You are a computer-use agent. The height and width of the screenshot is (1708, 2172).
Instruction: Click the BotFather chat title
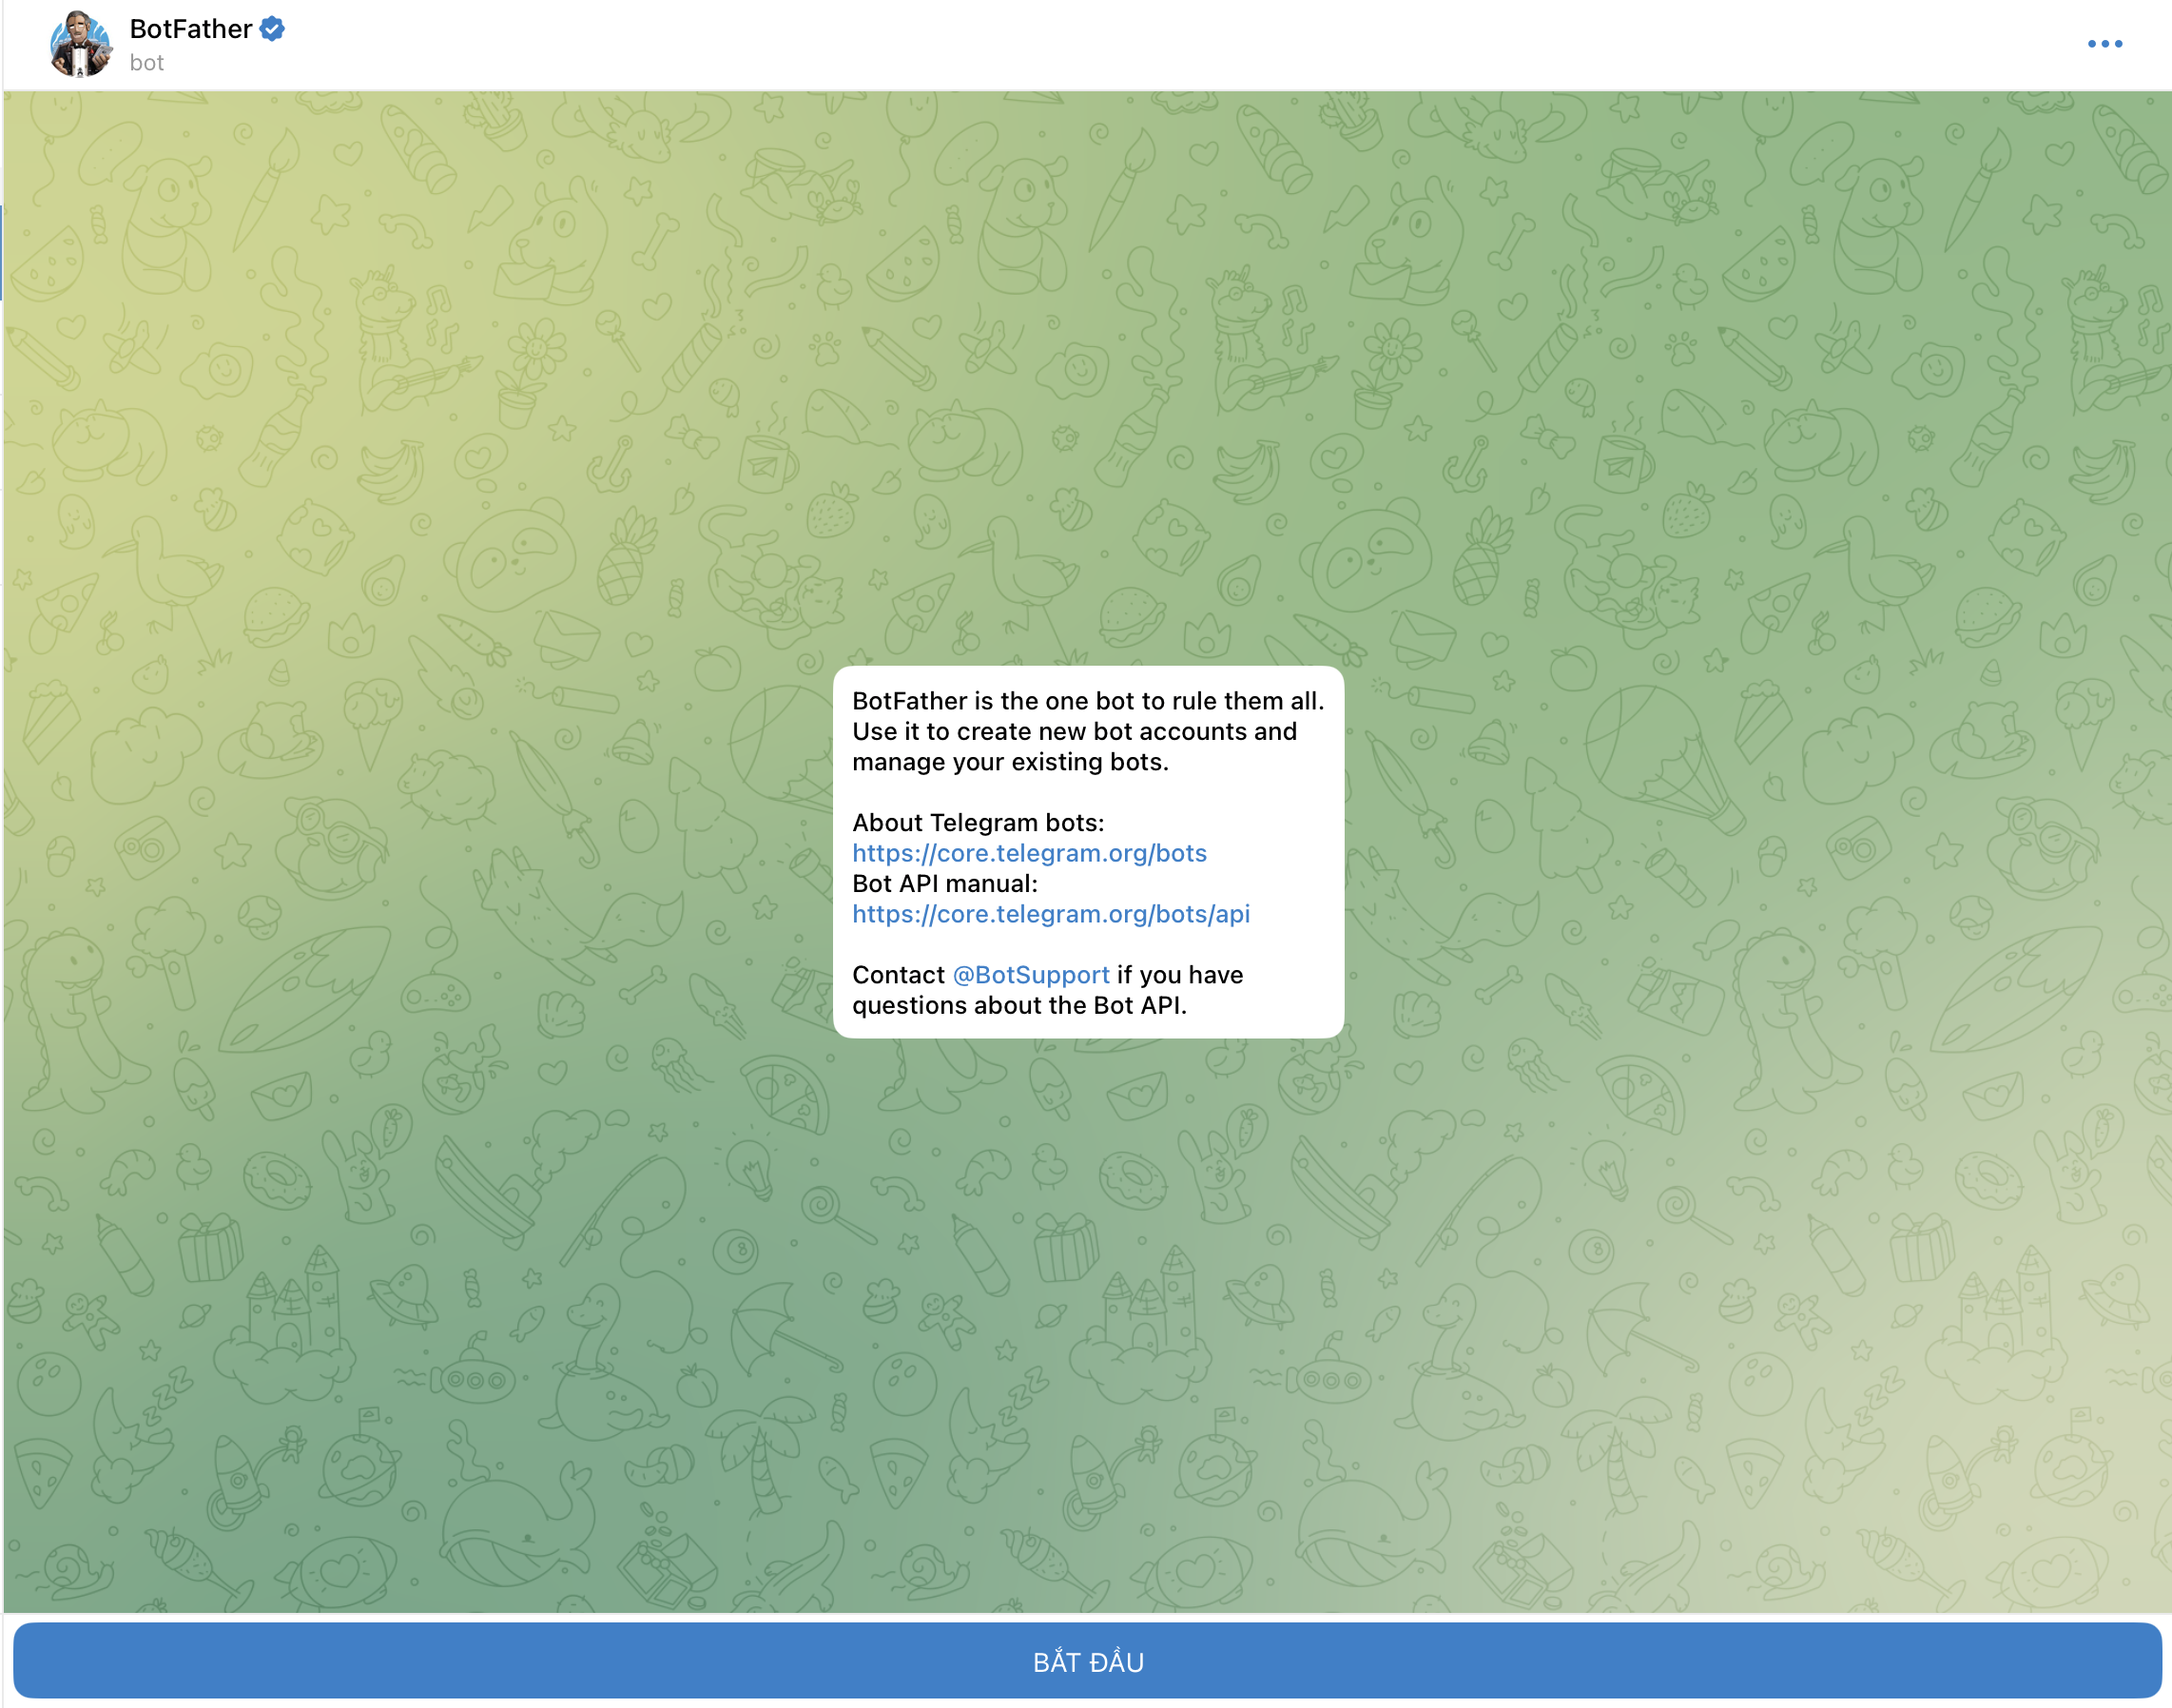click(x=190, y=29)
